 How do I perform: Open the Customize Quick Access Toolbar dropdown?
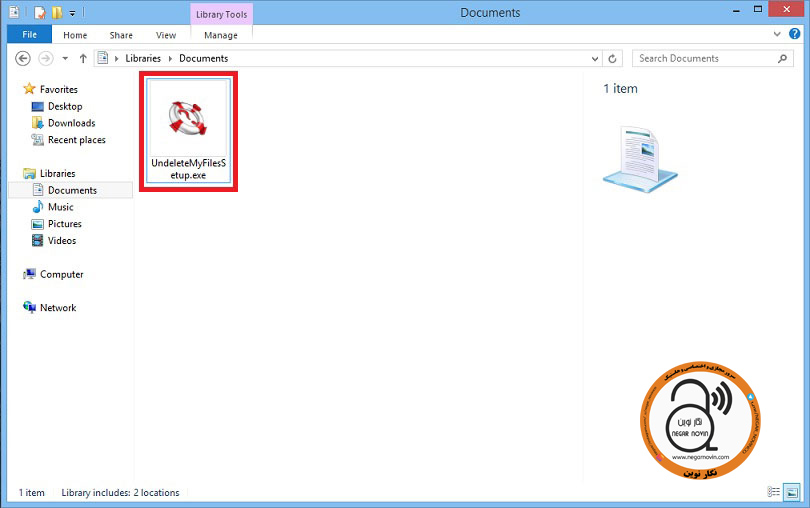point(72,13)
